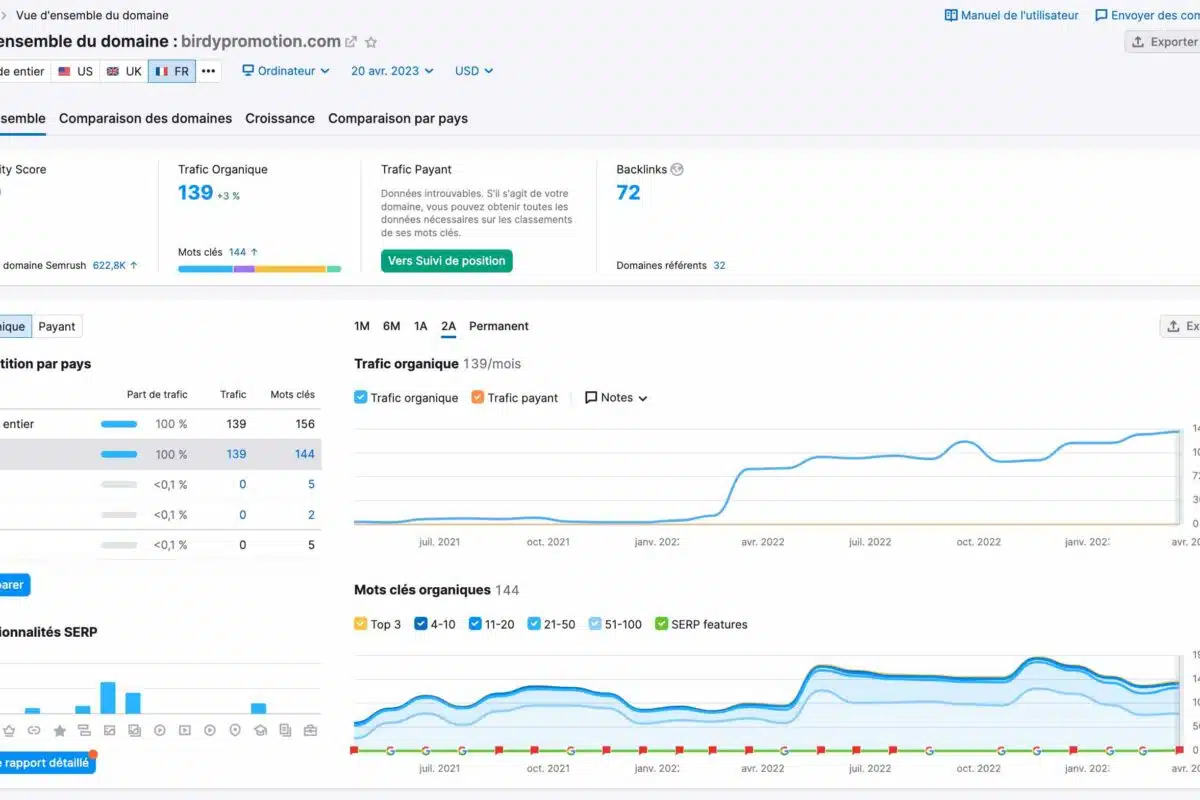
Task: Uncheck the Trafic organique checkbox
Action: coord(361,398)
